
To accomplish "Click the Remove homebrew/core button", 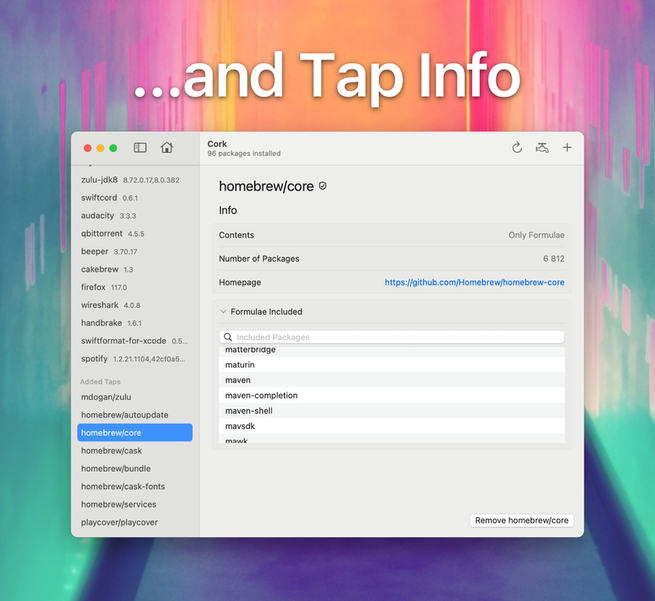I will [521, 520].
